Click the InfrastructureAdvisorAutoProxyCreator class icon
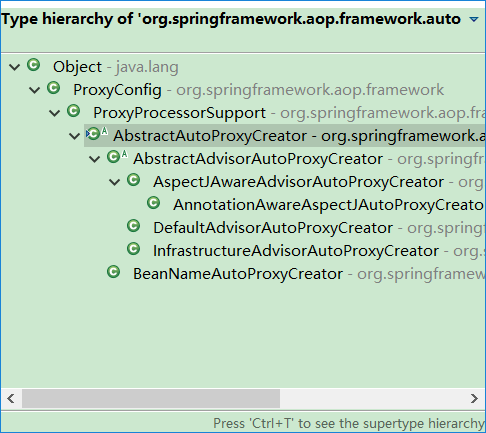The height and width of the screenshot is (433, 486). point(133,249)
